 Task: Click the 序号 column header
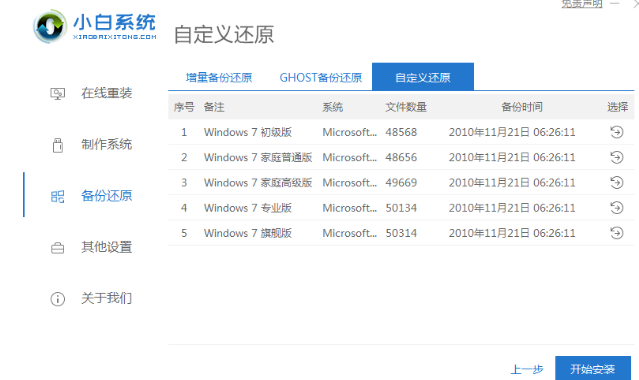184,107
